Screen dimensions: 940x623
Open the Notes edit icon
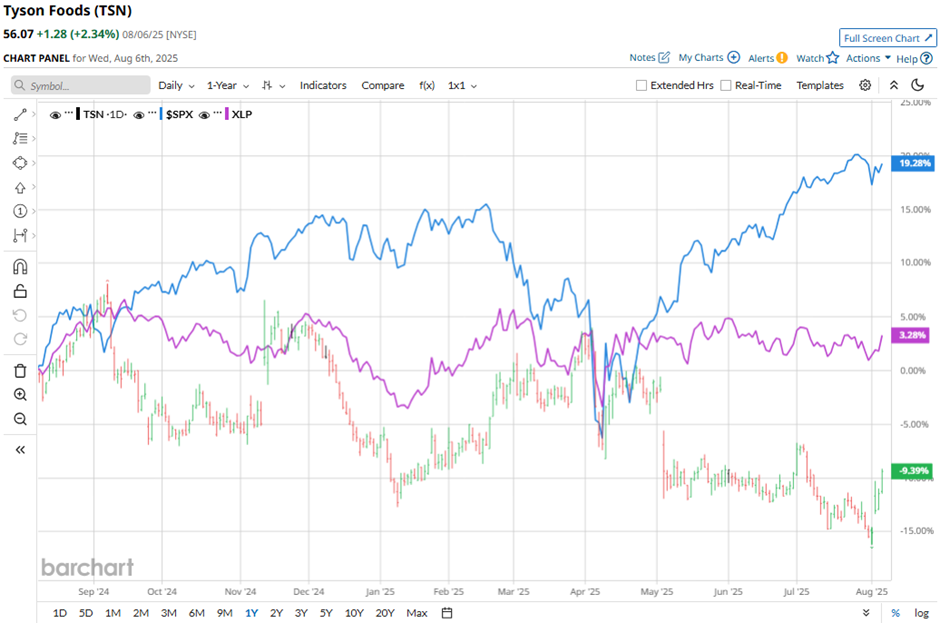(x=664, y=58)
